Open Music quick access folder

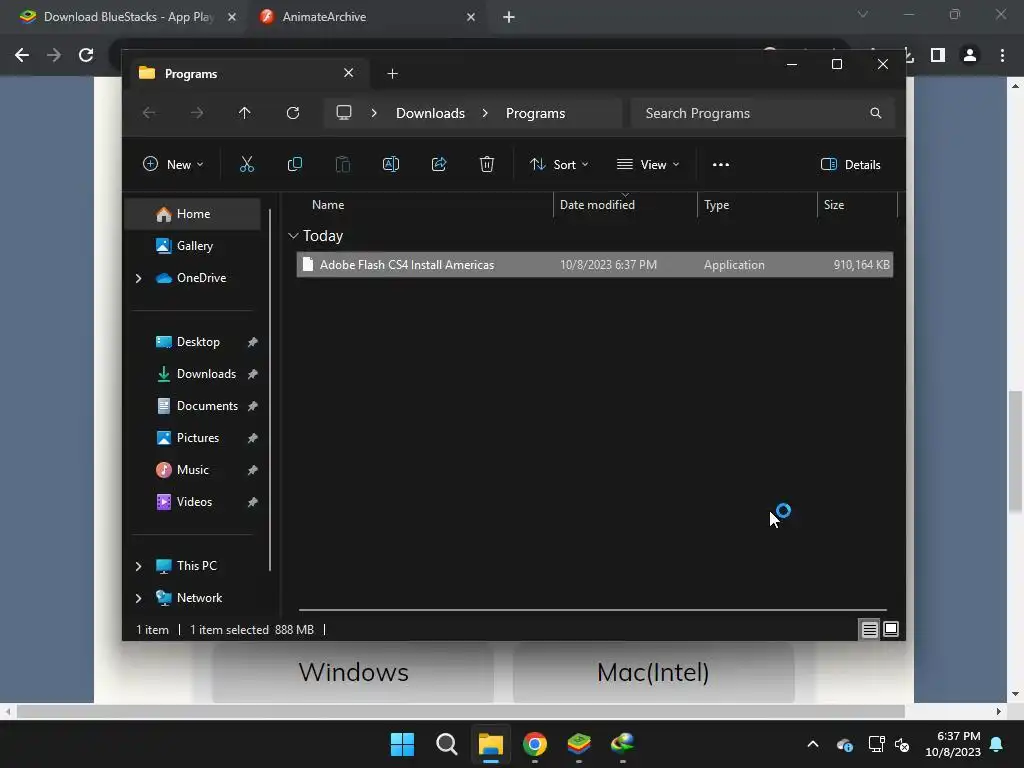192,470
